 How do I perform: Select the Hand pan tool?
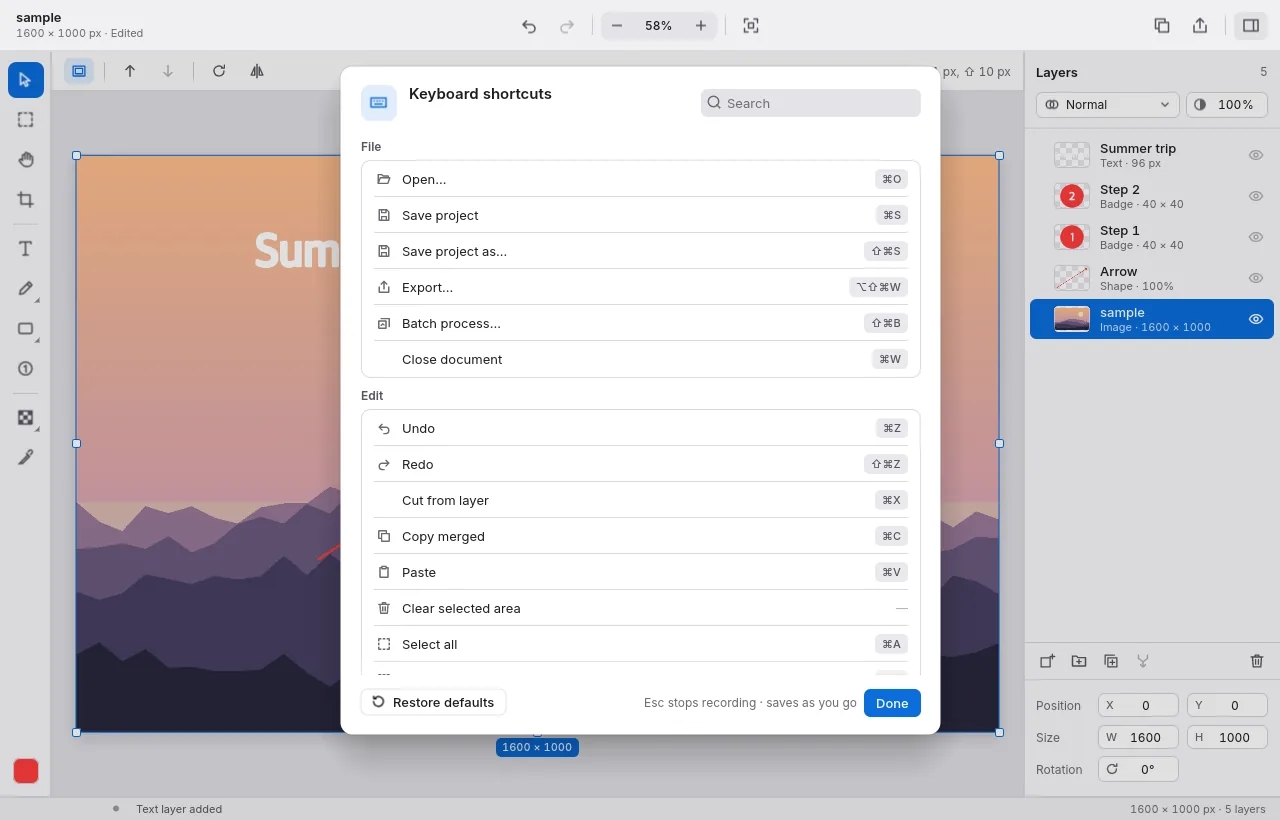(x=26, y=160)
